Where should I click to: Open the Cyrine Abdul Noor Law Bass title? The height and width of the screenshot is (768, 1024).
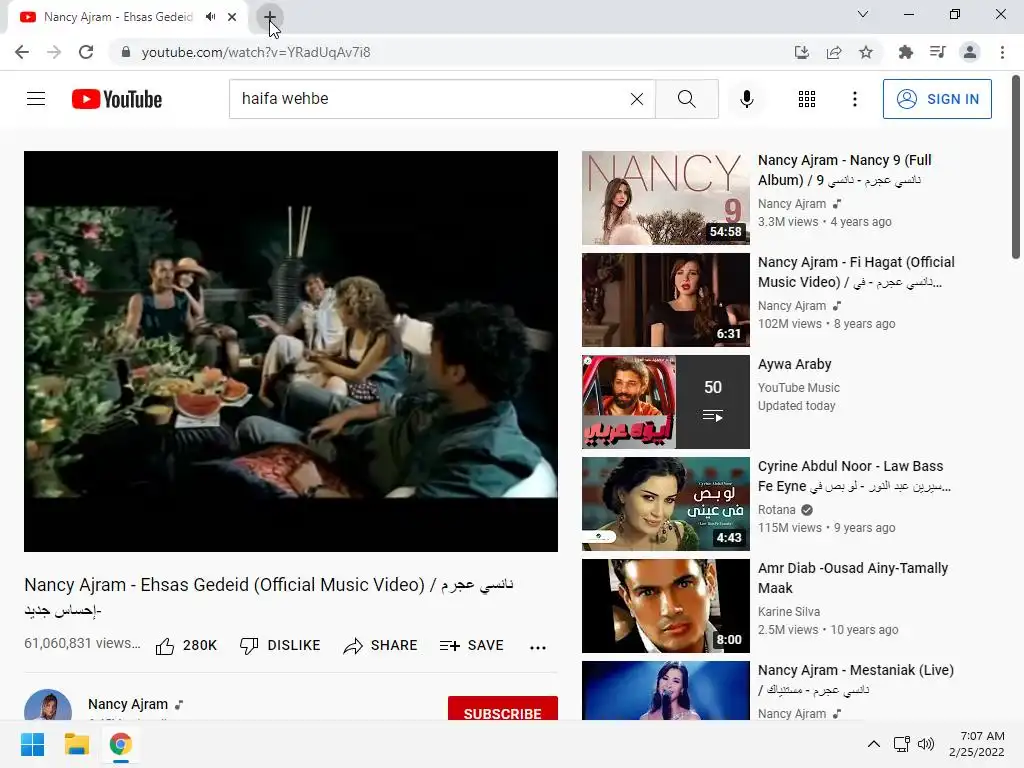click(854, 476)
